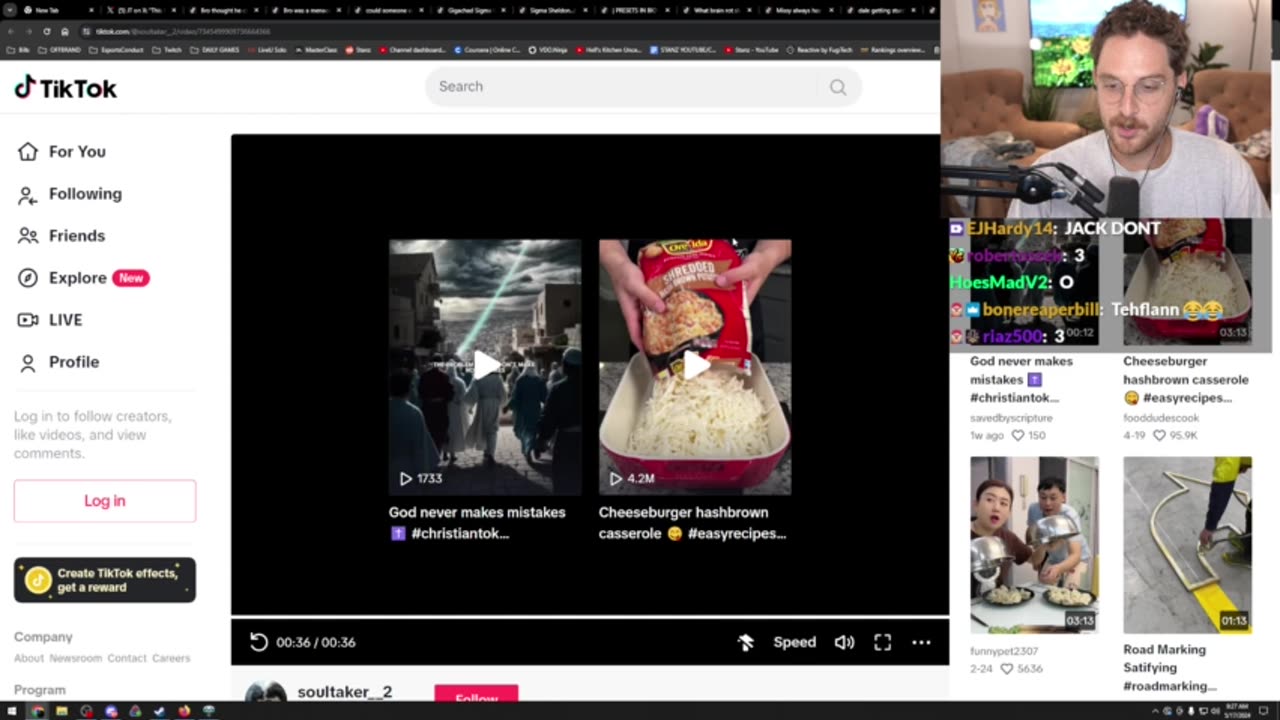Click the replay video icon

click(258, 642)
